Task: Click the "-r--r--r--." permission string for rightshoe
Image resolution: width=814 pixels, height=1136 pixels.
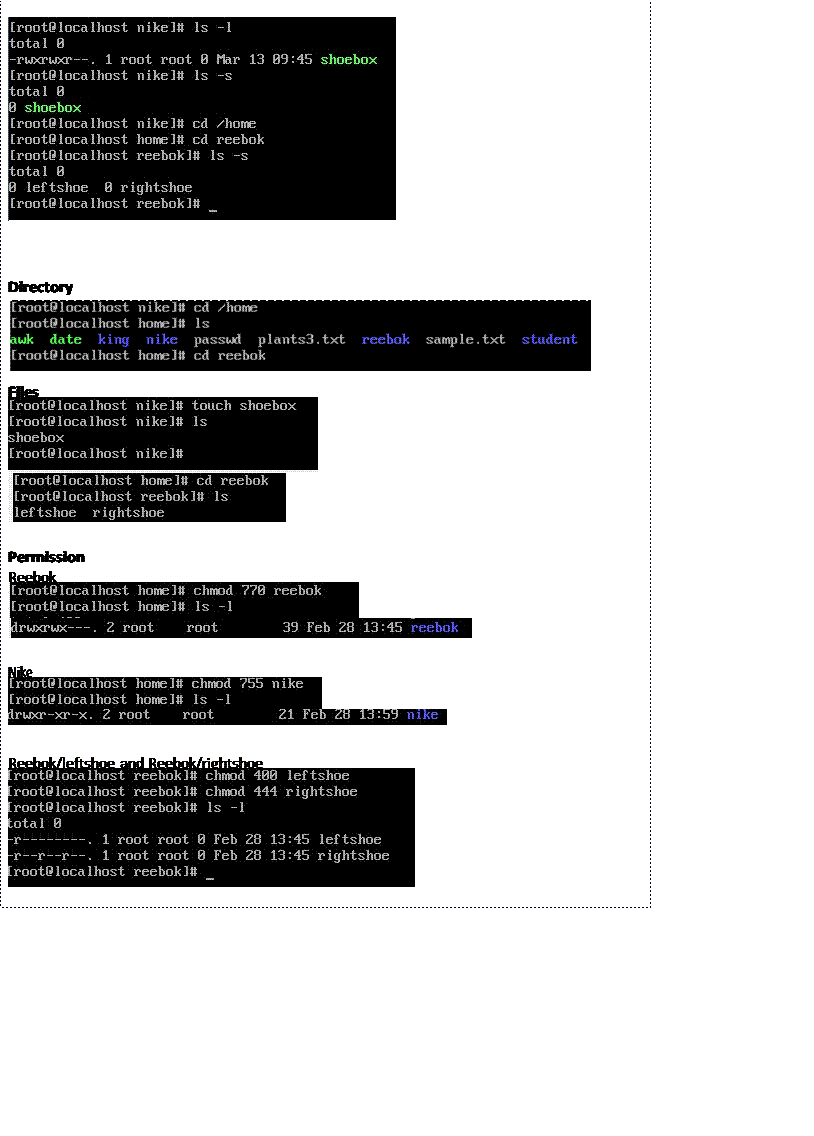Action: point(50,855)
